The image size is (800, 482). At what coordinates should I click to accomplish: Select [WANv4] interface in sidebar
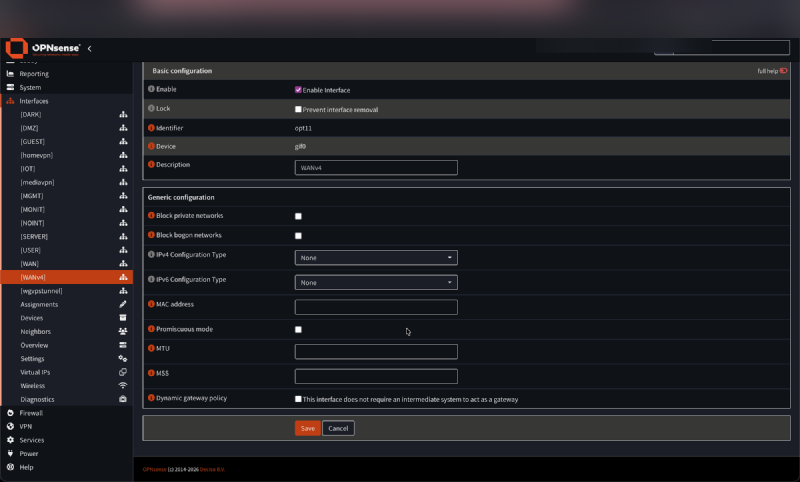[x=67, y=277]
